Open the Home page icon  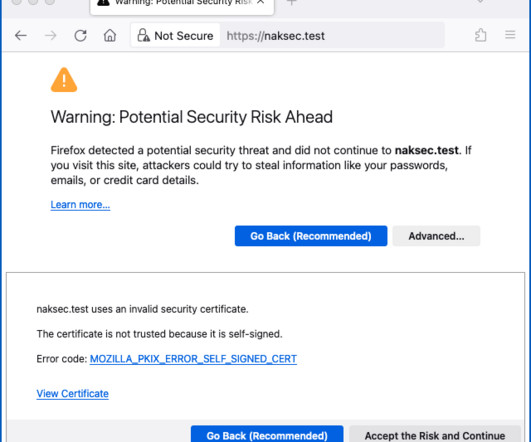click(110, 35)
